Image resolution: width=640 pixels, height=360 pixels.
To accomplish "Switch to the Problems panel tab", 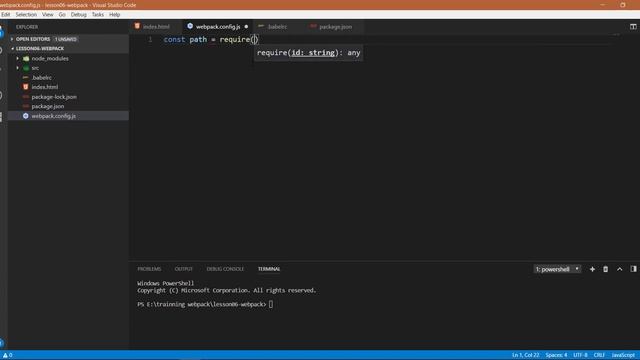I will [x=149, y=269].
